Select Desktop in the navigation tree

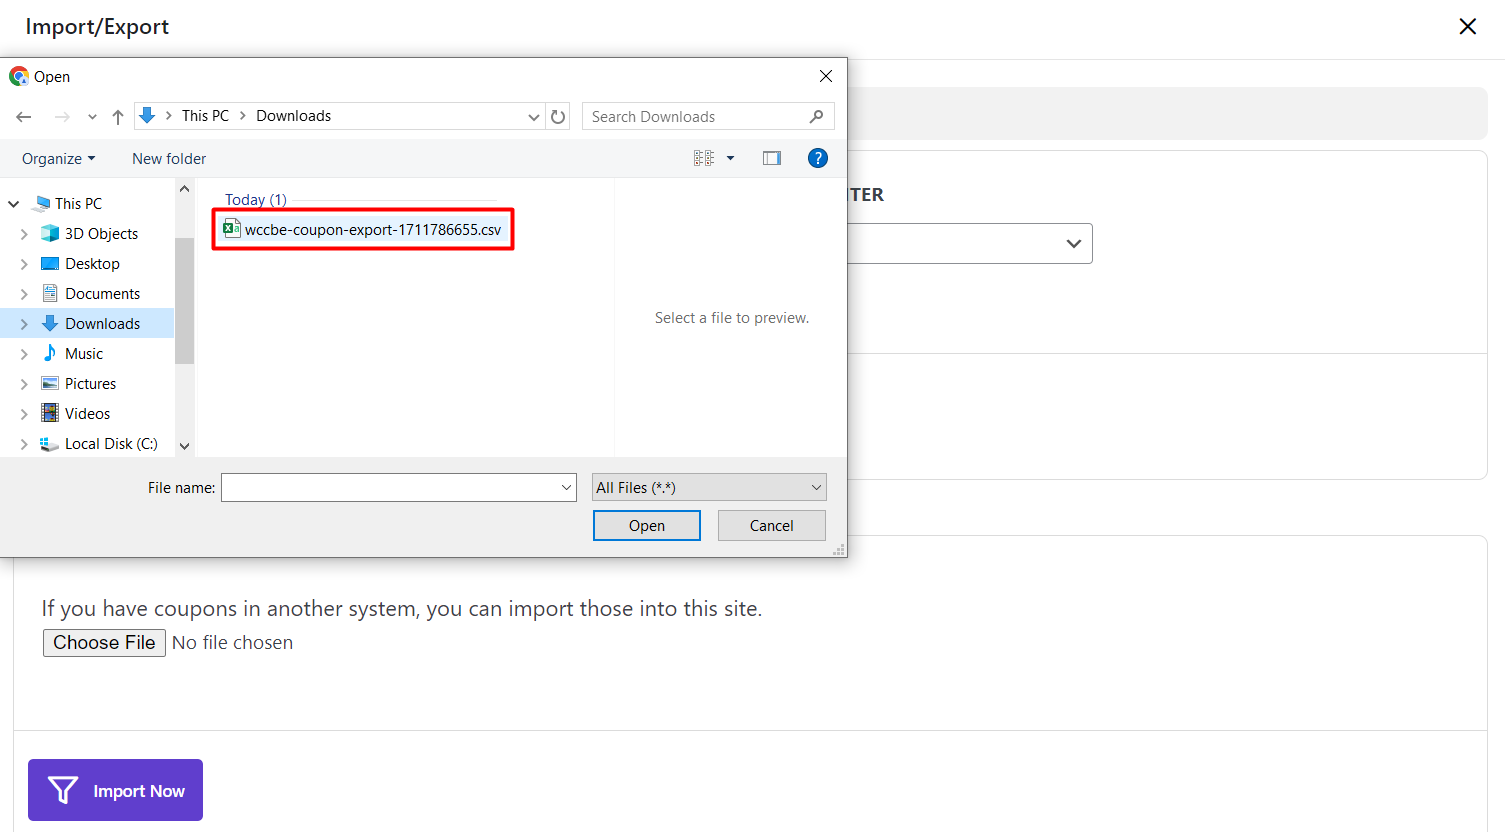click(x=92, y=264)
